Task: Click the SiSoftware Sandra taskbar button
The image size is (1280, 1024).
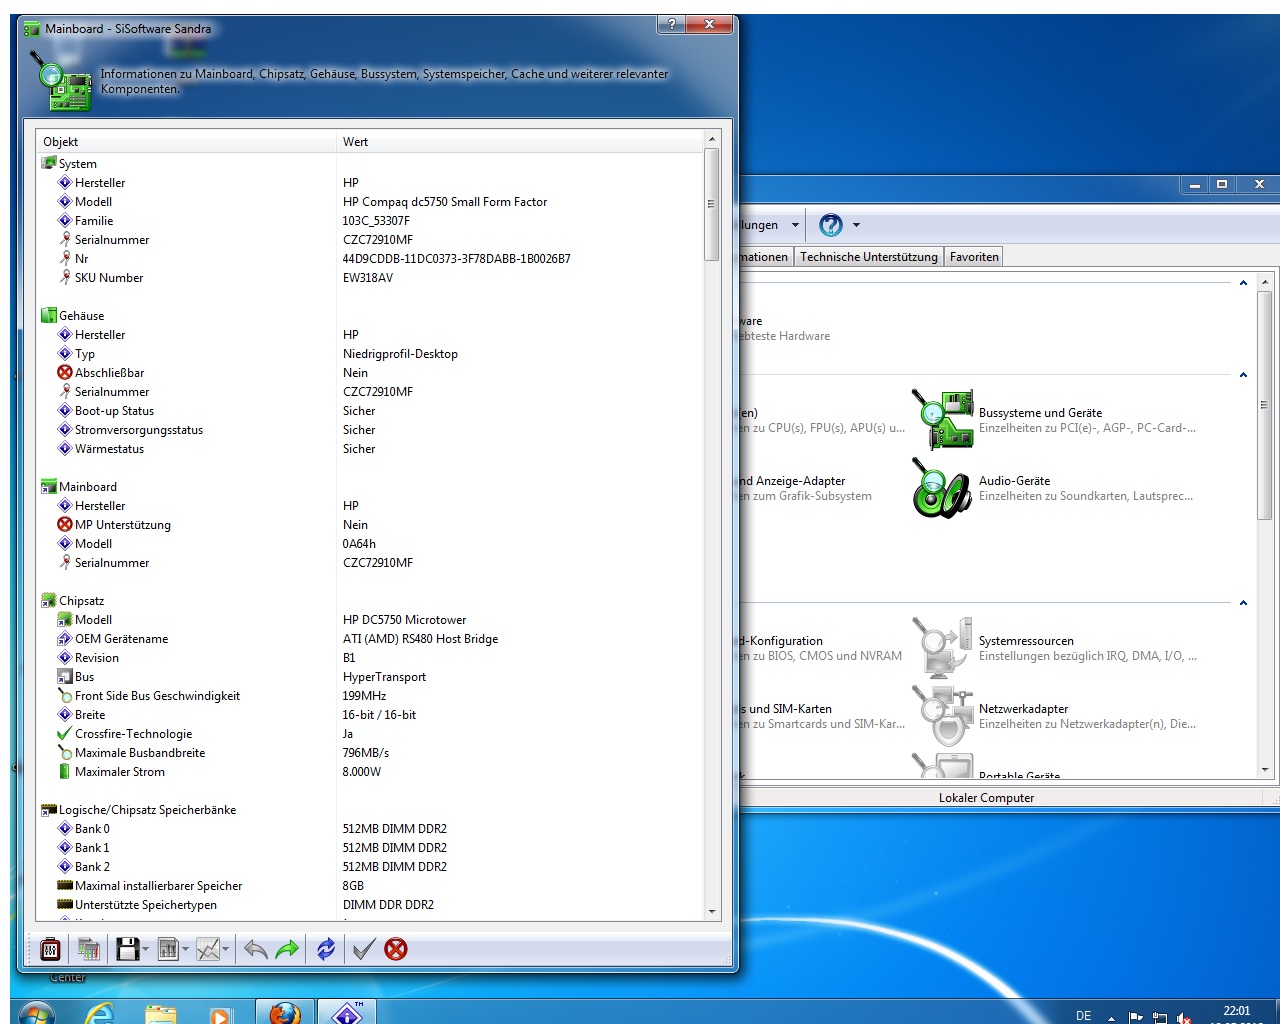Action: 347,1012
